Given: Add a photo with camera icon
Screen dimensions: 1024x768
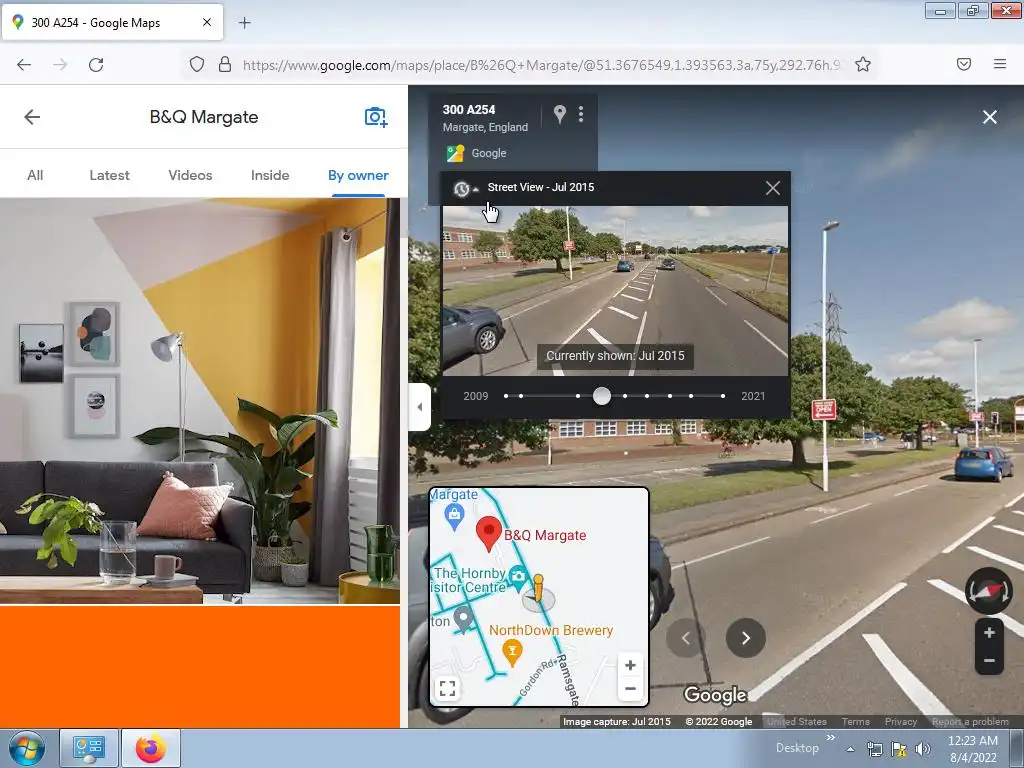Looking at the screenshot, I should click(376, 117).
